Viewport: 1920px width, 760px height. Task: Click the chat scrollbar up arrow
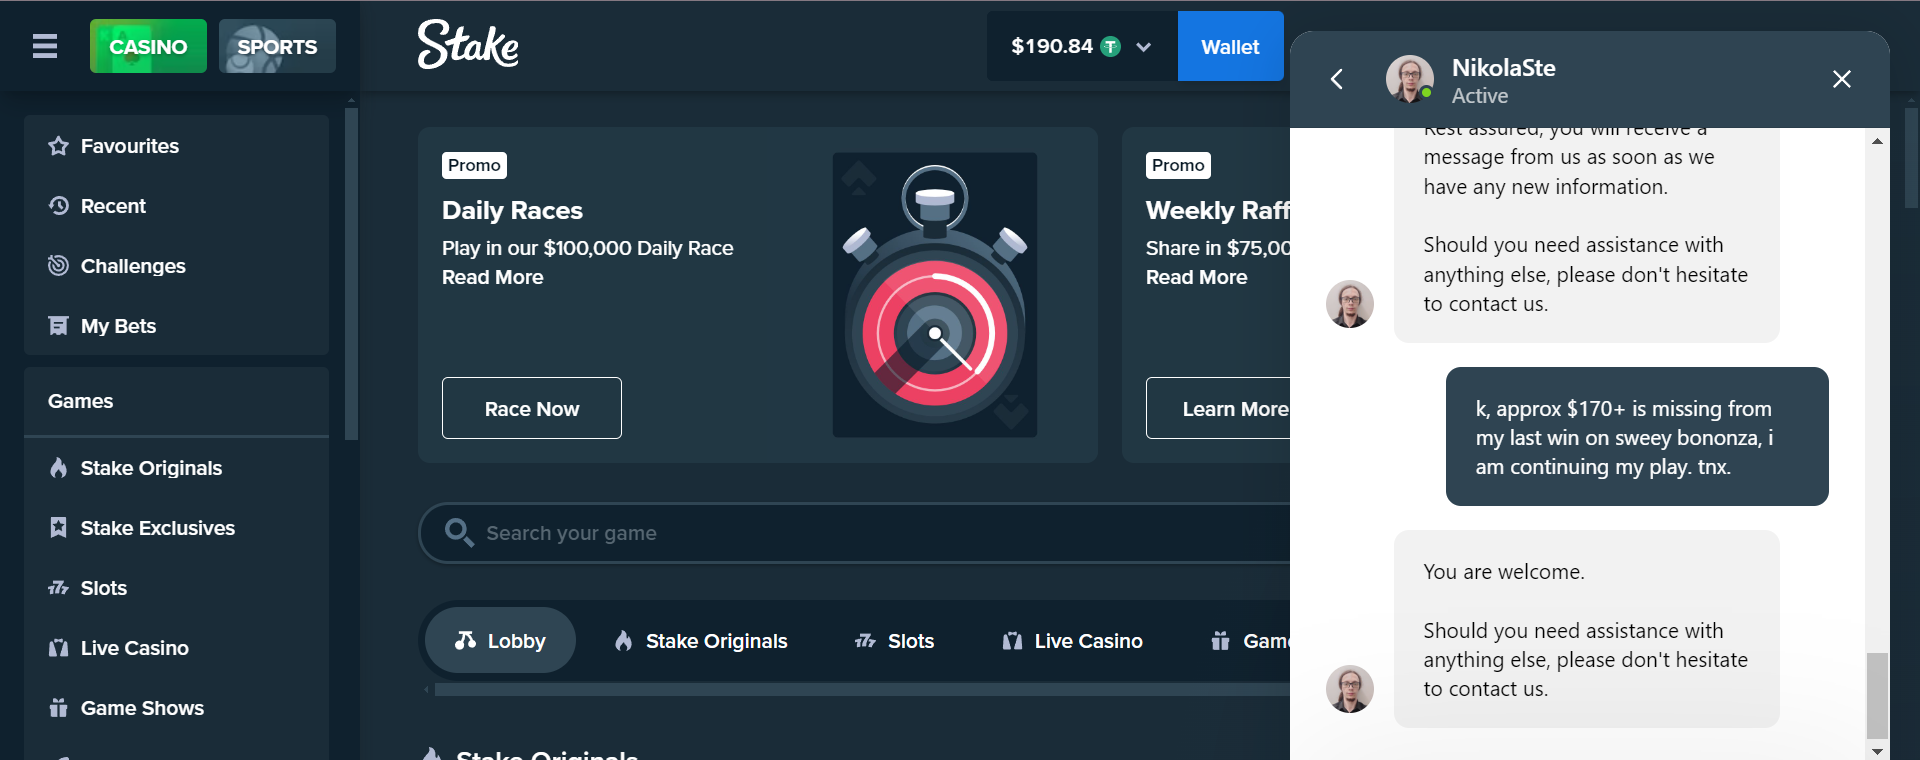[x=1877, y=141]
